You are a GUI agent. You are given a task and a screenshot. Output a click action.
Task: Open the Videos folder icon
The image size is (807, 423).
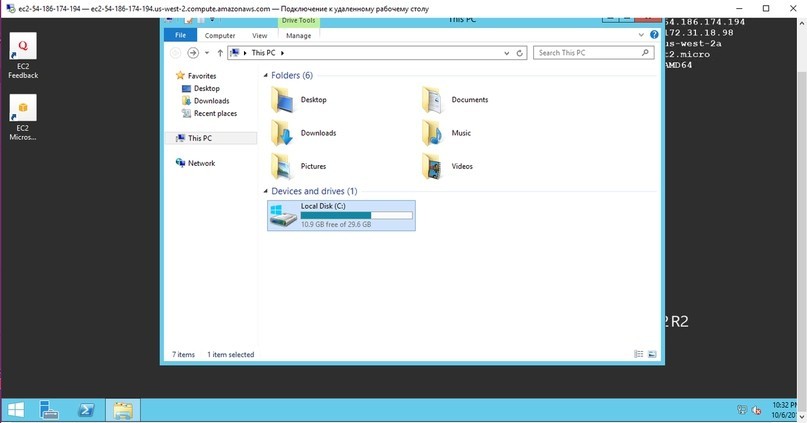tap(432, 166)
